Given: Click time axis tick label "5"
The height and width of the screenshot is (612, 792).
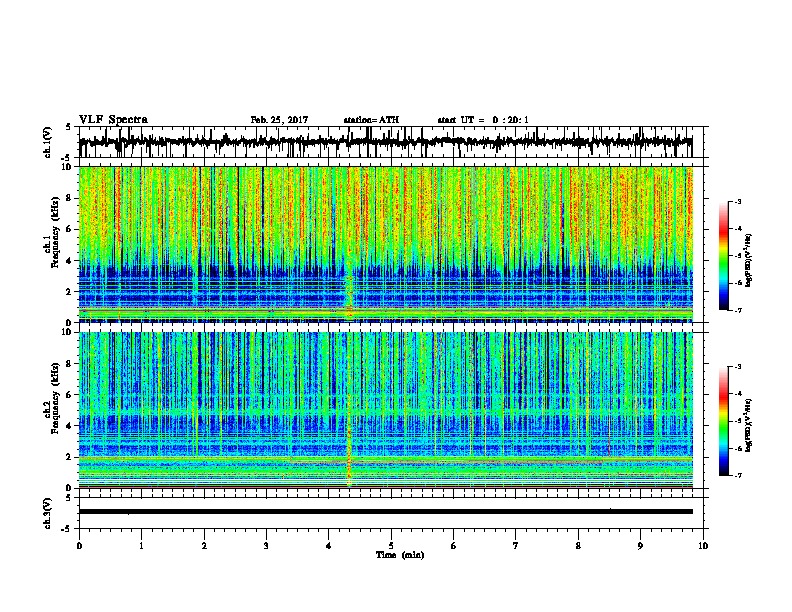Looking at the screenshot, I should point(391,546).
